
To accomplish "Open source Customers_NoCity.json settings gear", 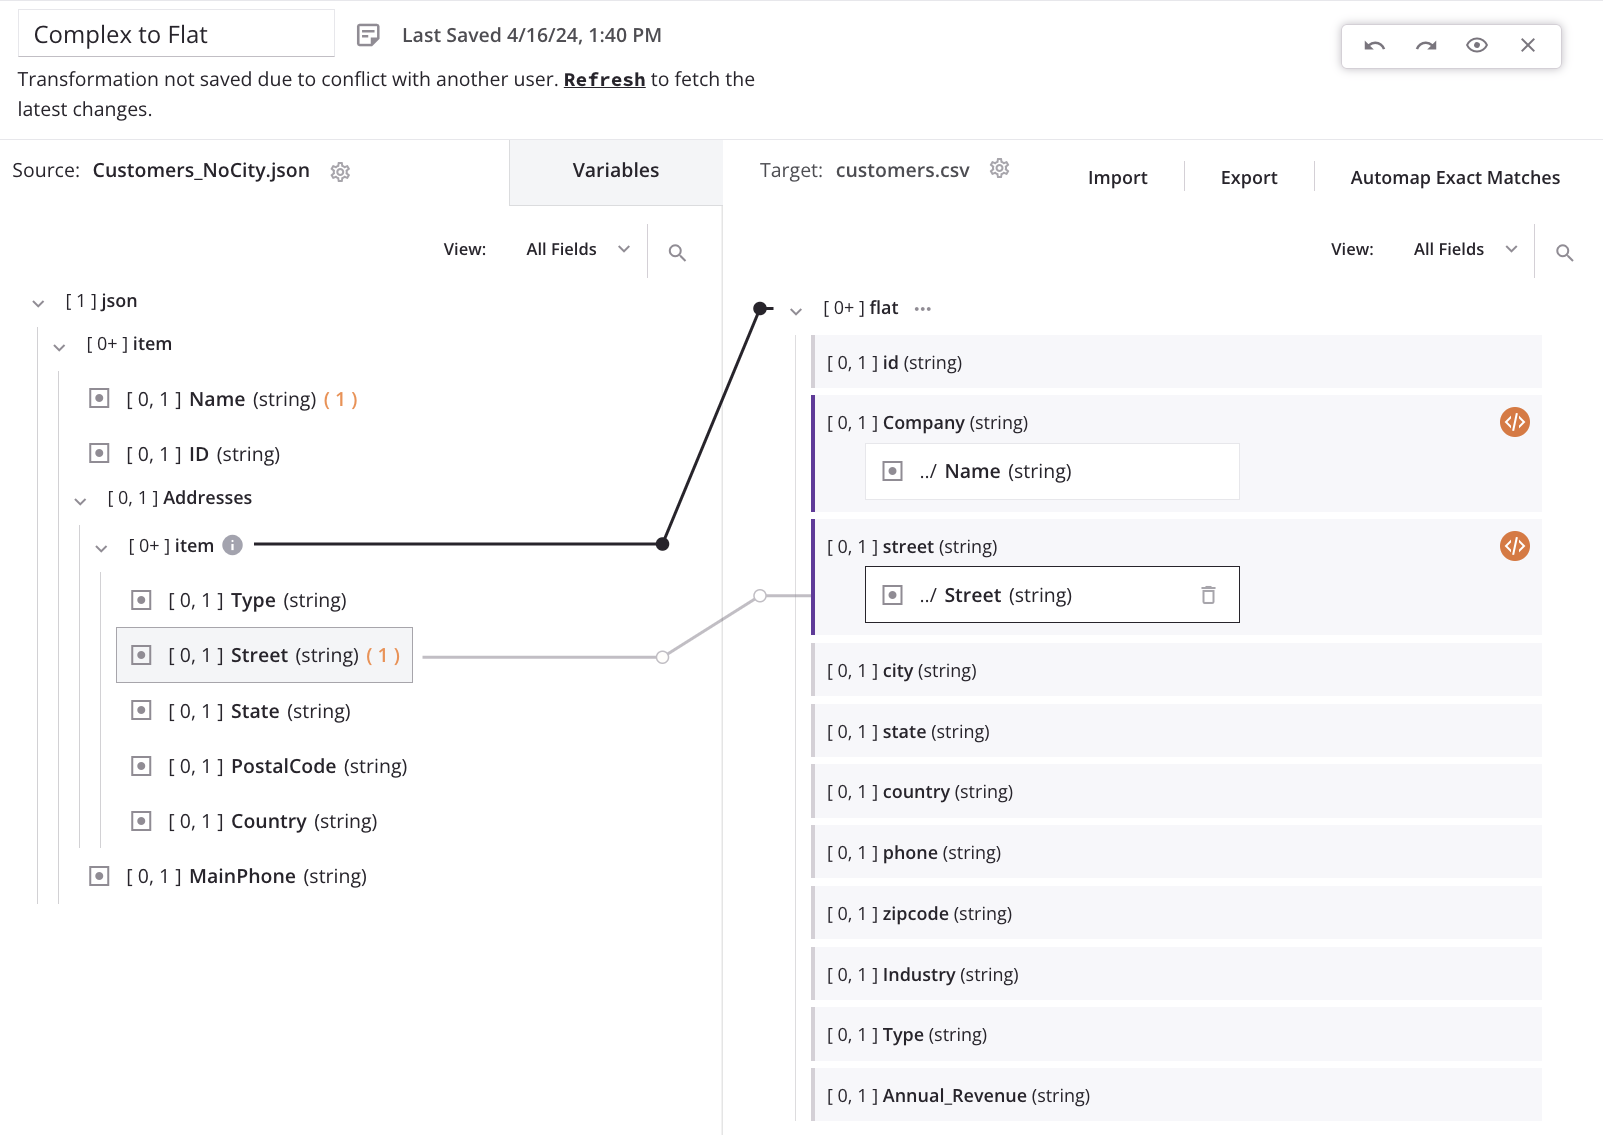I will click(340, 172).
